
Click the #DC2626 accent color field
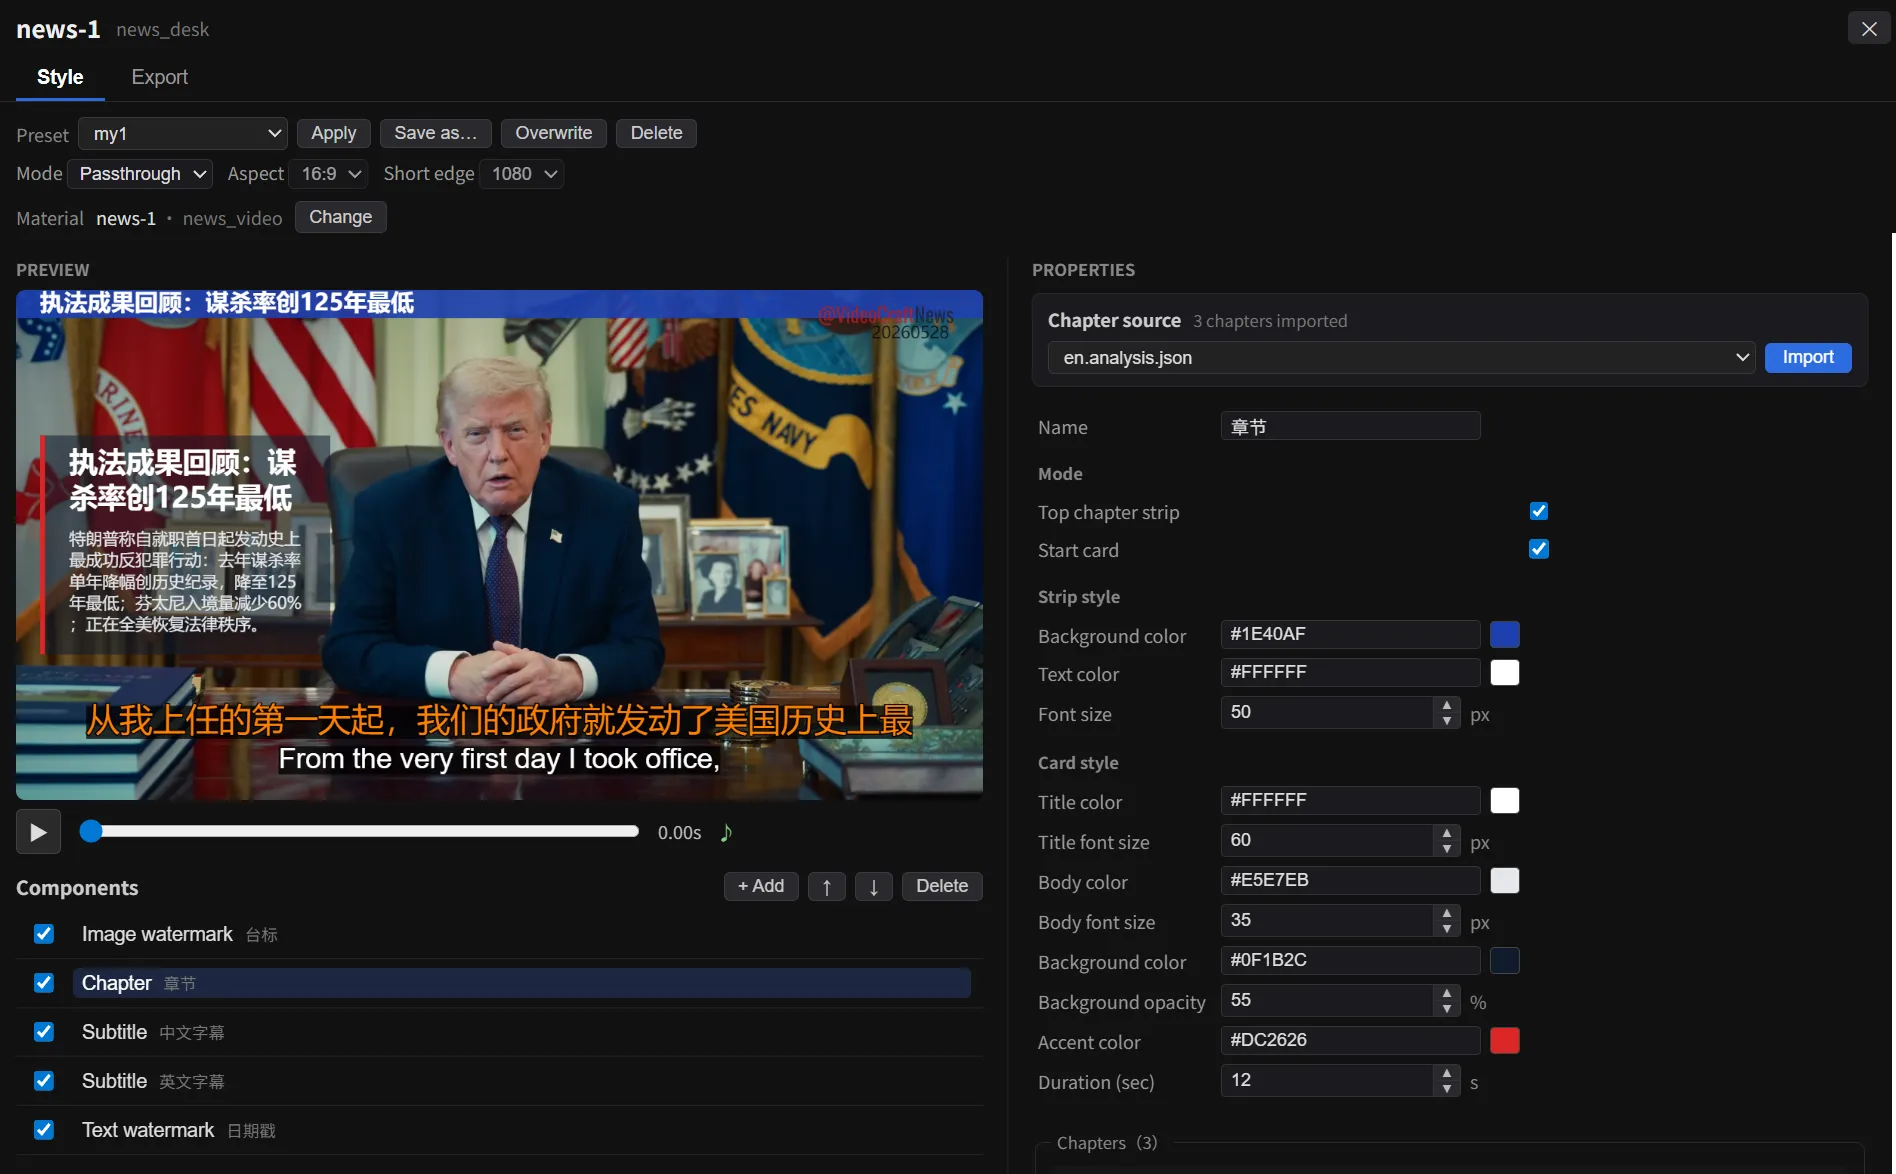tap(1350, 1040)
